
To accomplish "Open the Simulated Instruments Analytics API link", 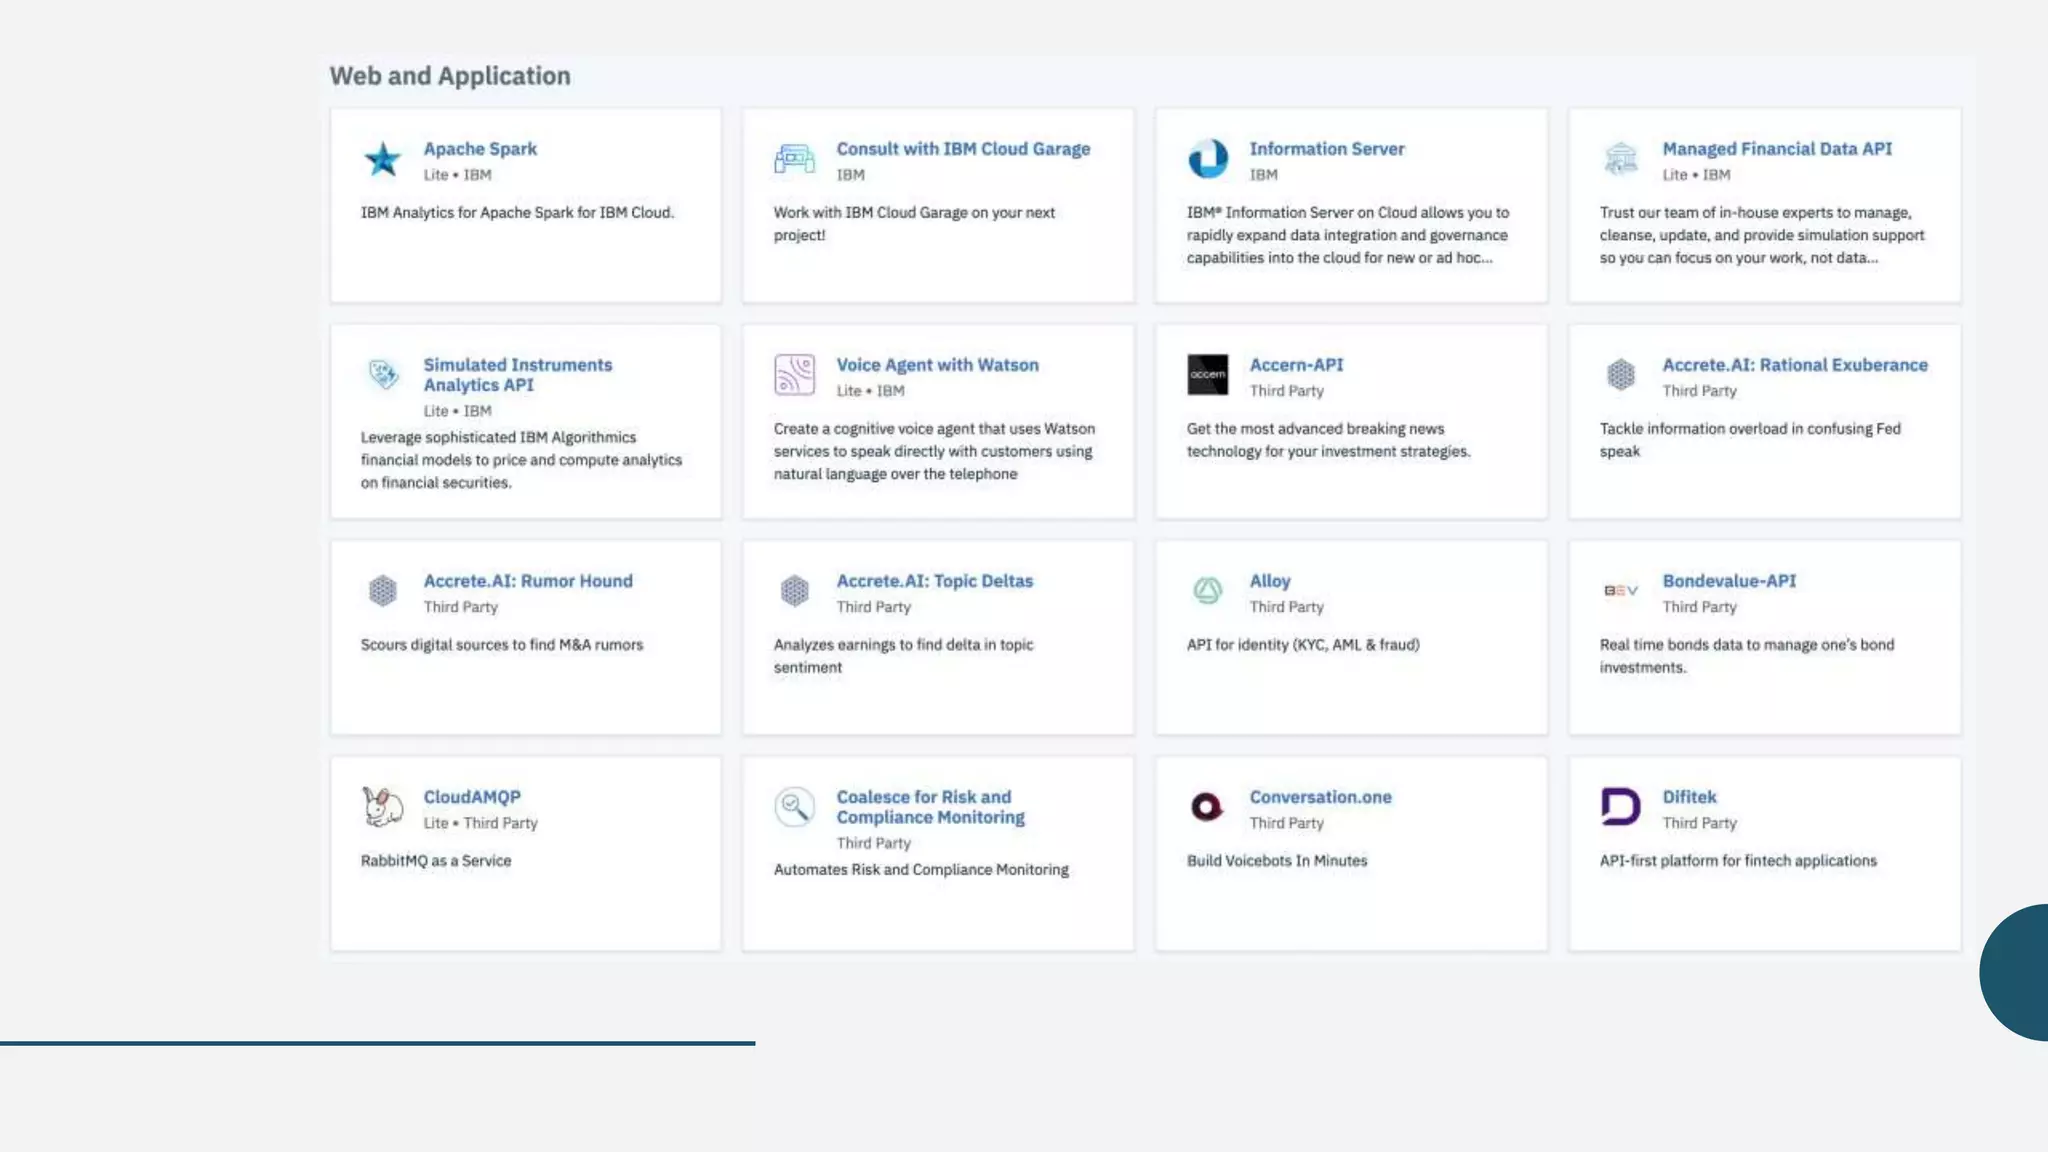I will coord(517,375).
